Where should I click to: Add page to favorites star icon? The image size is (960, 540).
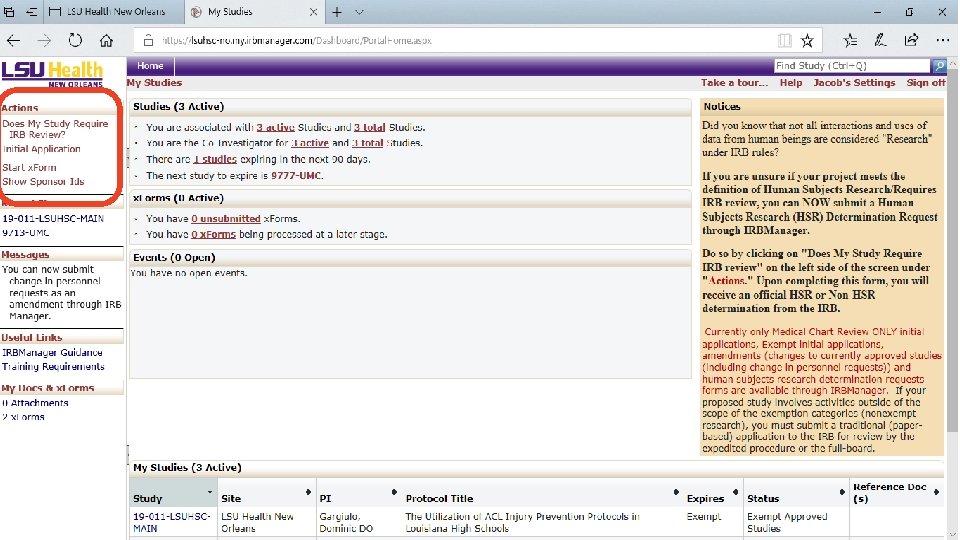pos(808,41)
